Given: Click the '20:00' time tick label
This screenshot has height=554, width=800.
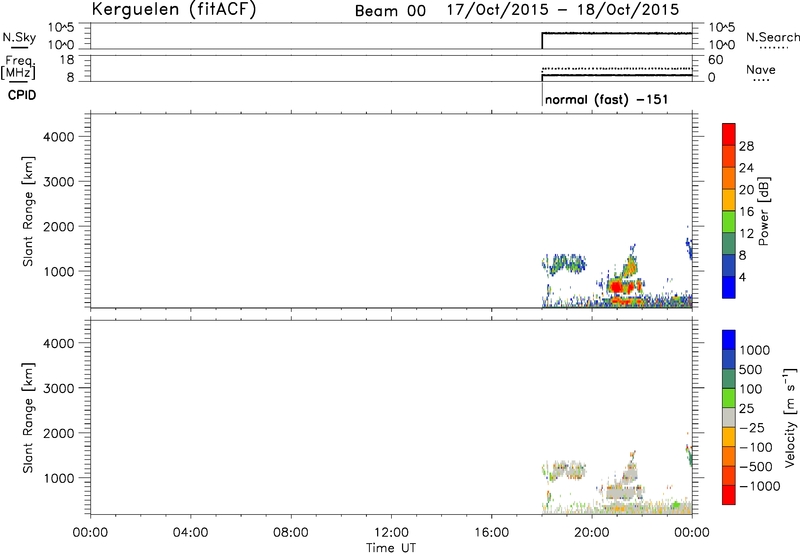Looking at the screenshot, I should (592, 533).
